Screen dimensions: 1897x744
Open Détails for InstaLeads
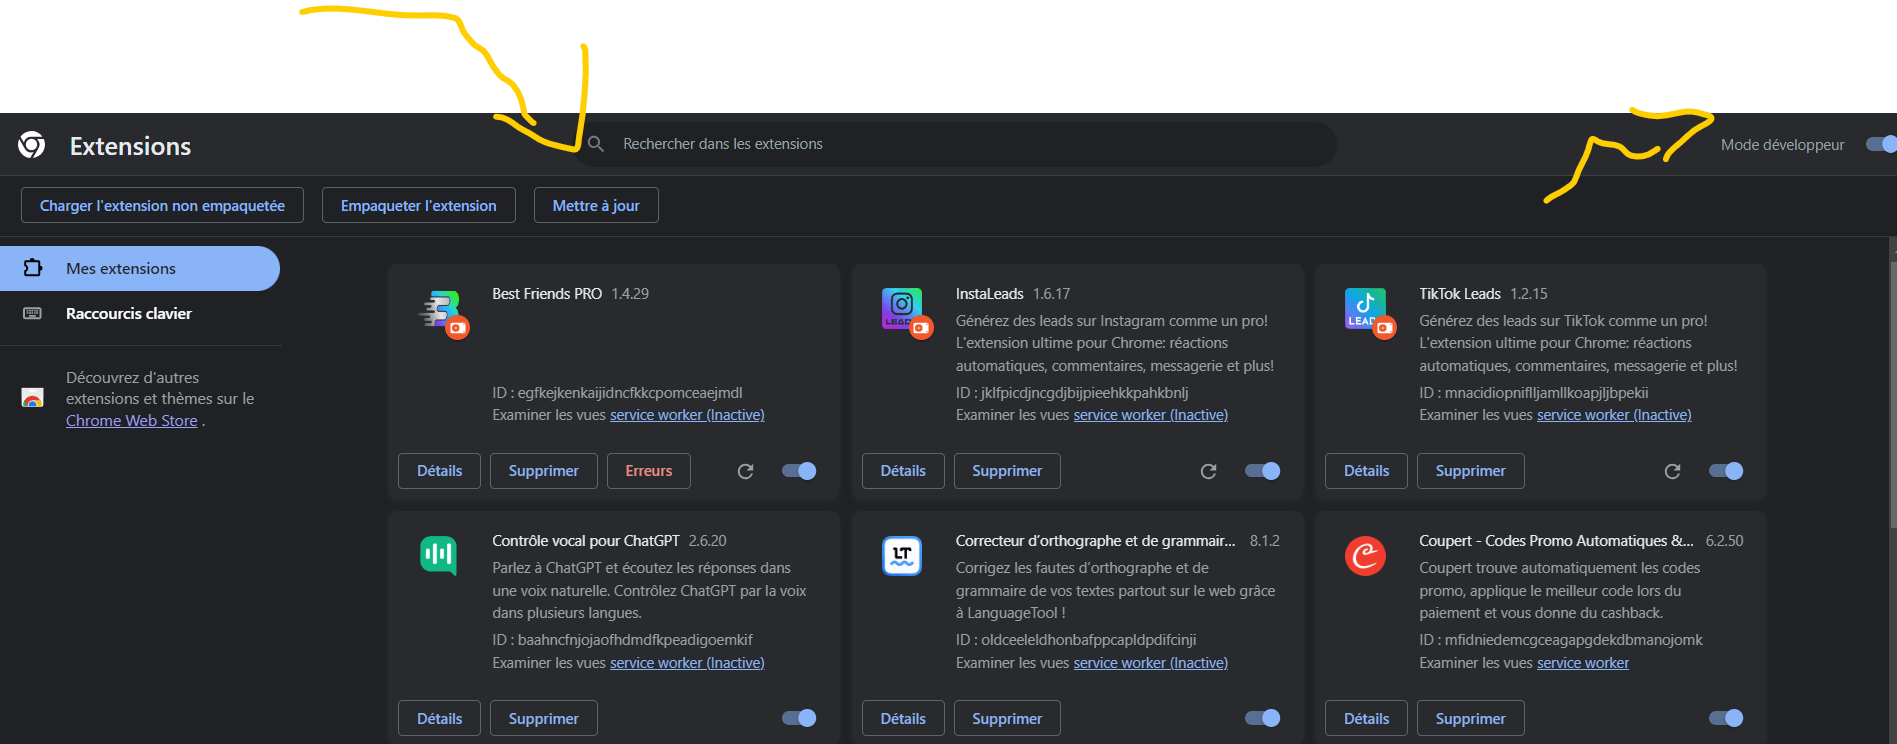pos(903,471)
